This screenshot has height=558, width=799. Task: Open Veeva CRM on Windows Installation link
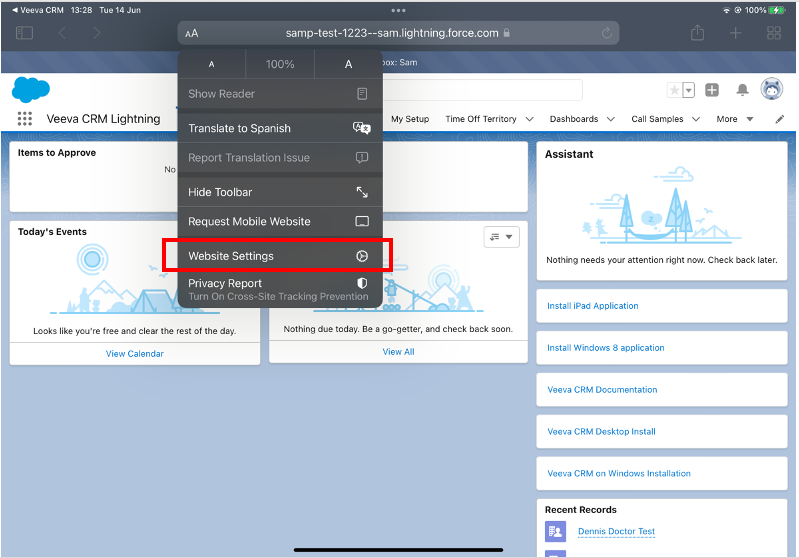pyautogui.click(x=619, y=473)
